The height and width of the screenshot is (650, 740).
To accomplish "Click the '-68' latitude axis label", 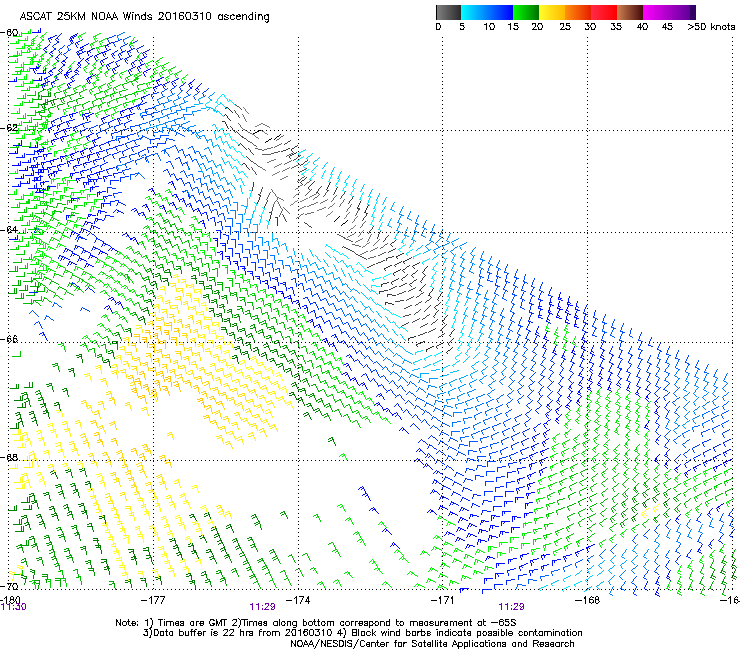I will 9,457.
